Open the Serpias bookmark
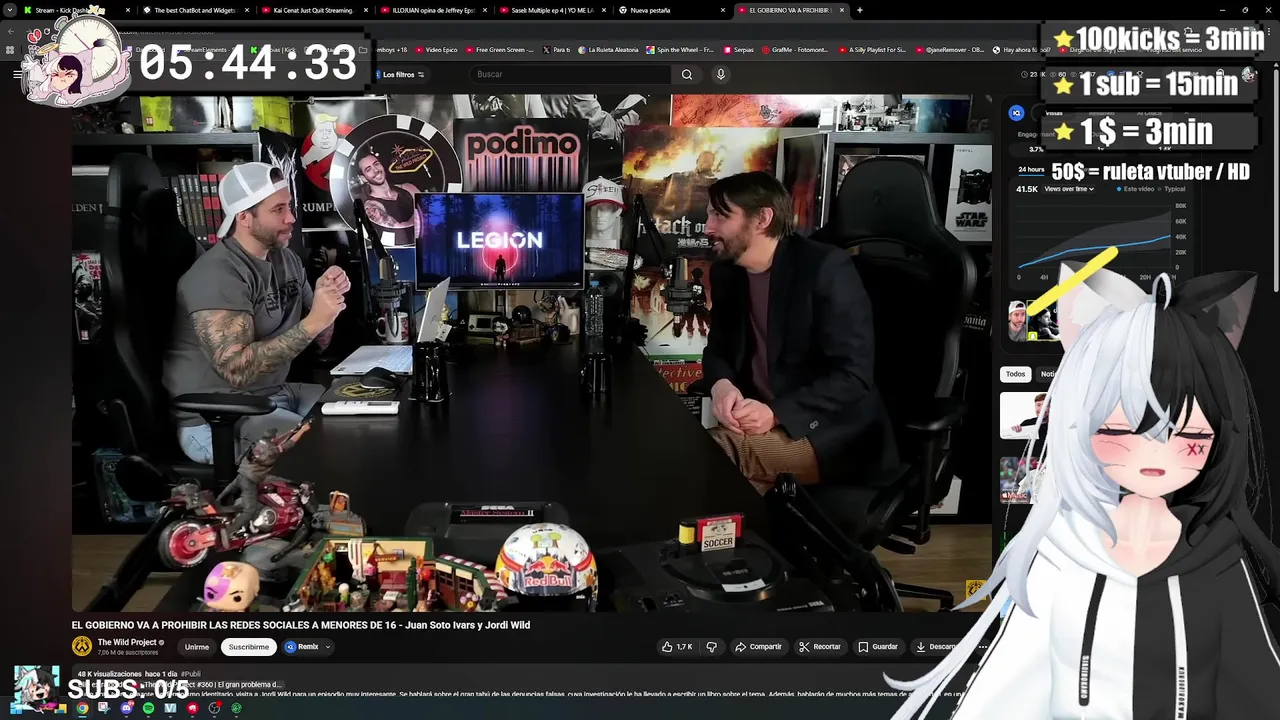This screenshot has width=1280, height=720. (x=738, y=49)
